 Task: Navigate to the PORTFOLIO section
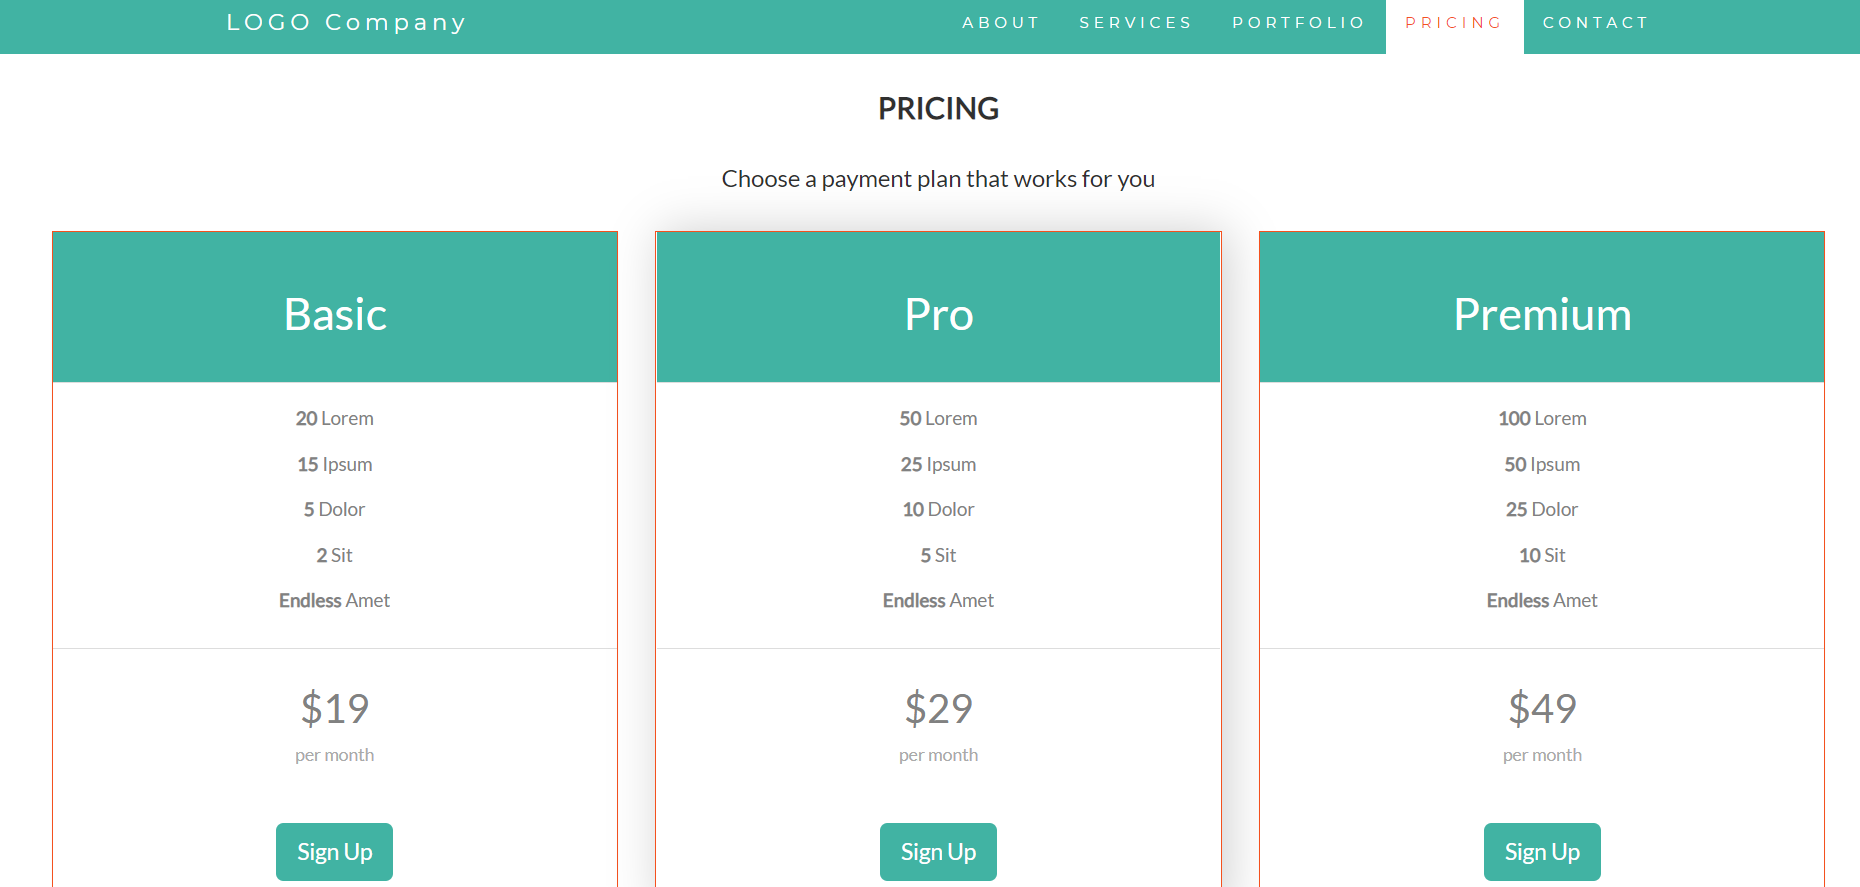click(1298, 22)
